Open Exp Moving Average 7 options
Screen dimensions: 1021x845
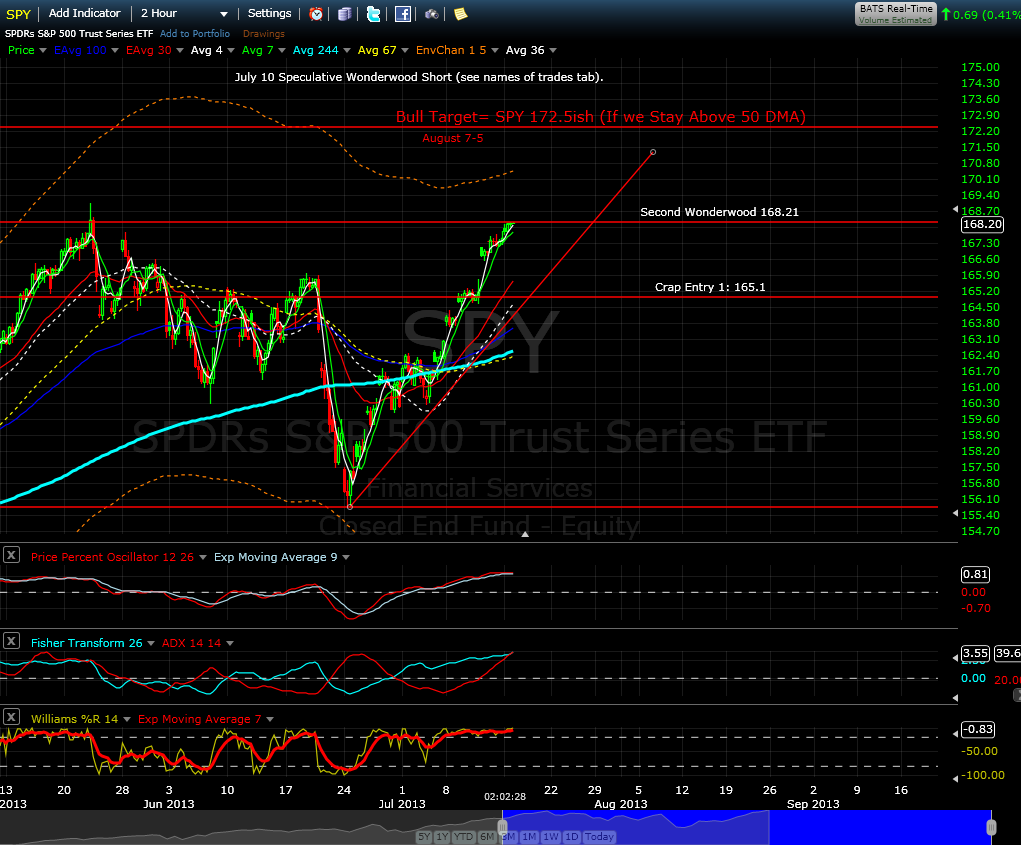[270, 719]
